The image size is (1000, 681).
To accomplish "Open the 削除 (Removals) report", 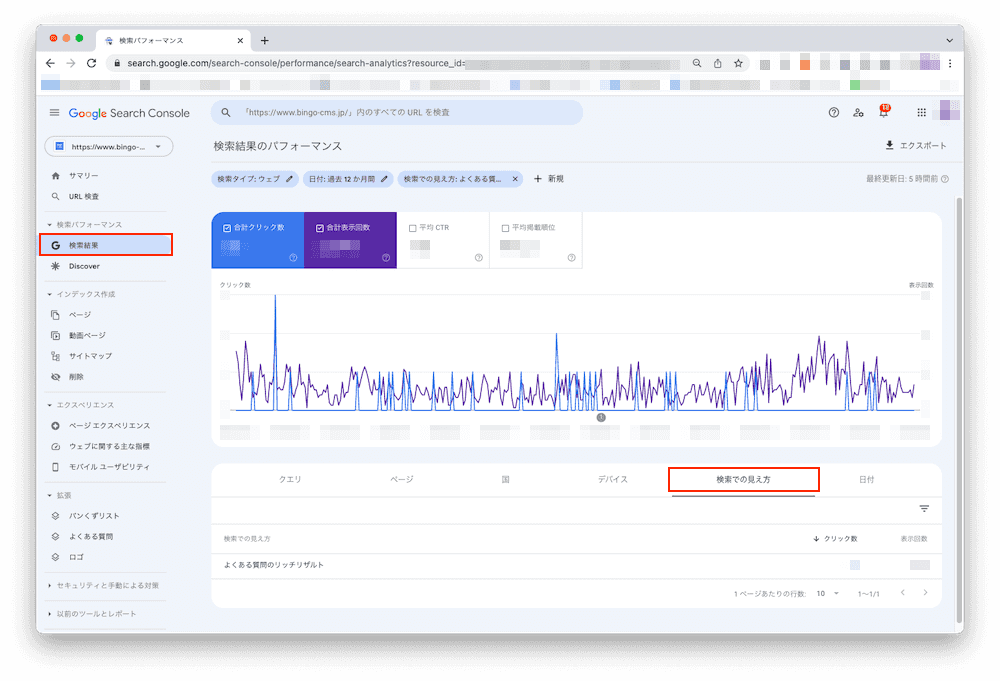I will [75, 376].
